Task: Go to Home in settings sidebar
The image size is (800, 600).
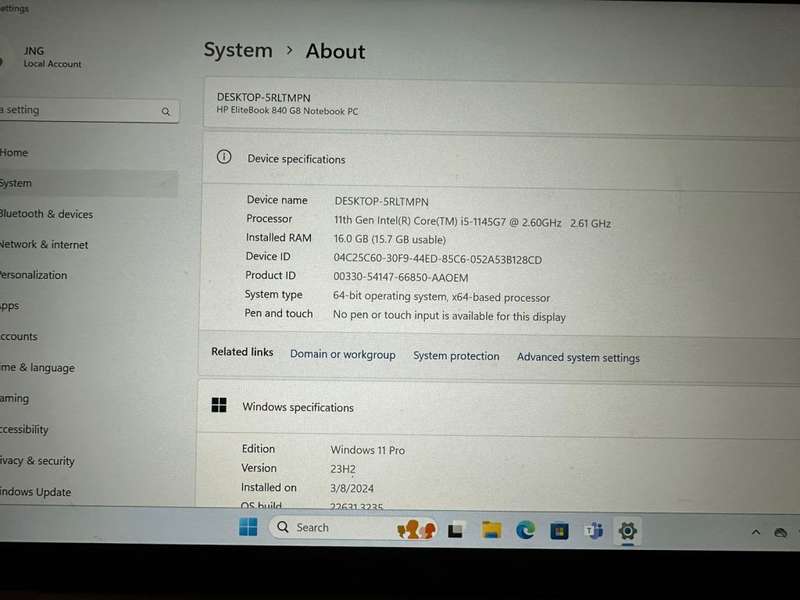Action: coord(14,153)
